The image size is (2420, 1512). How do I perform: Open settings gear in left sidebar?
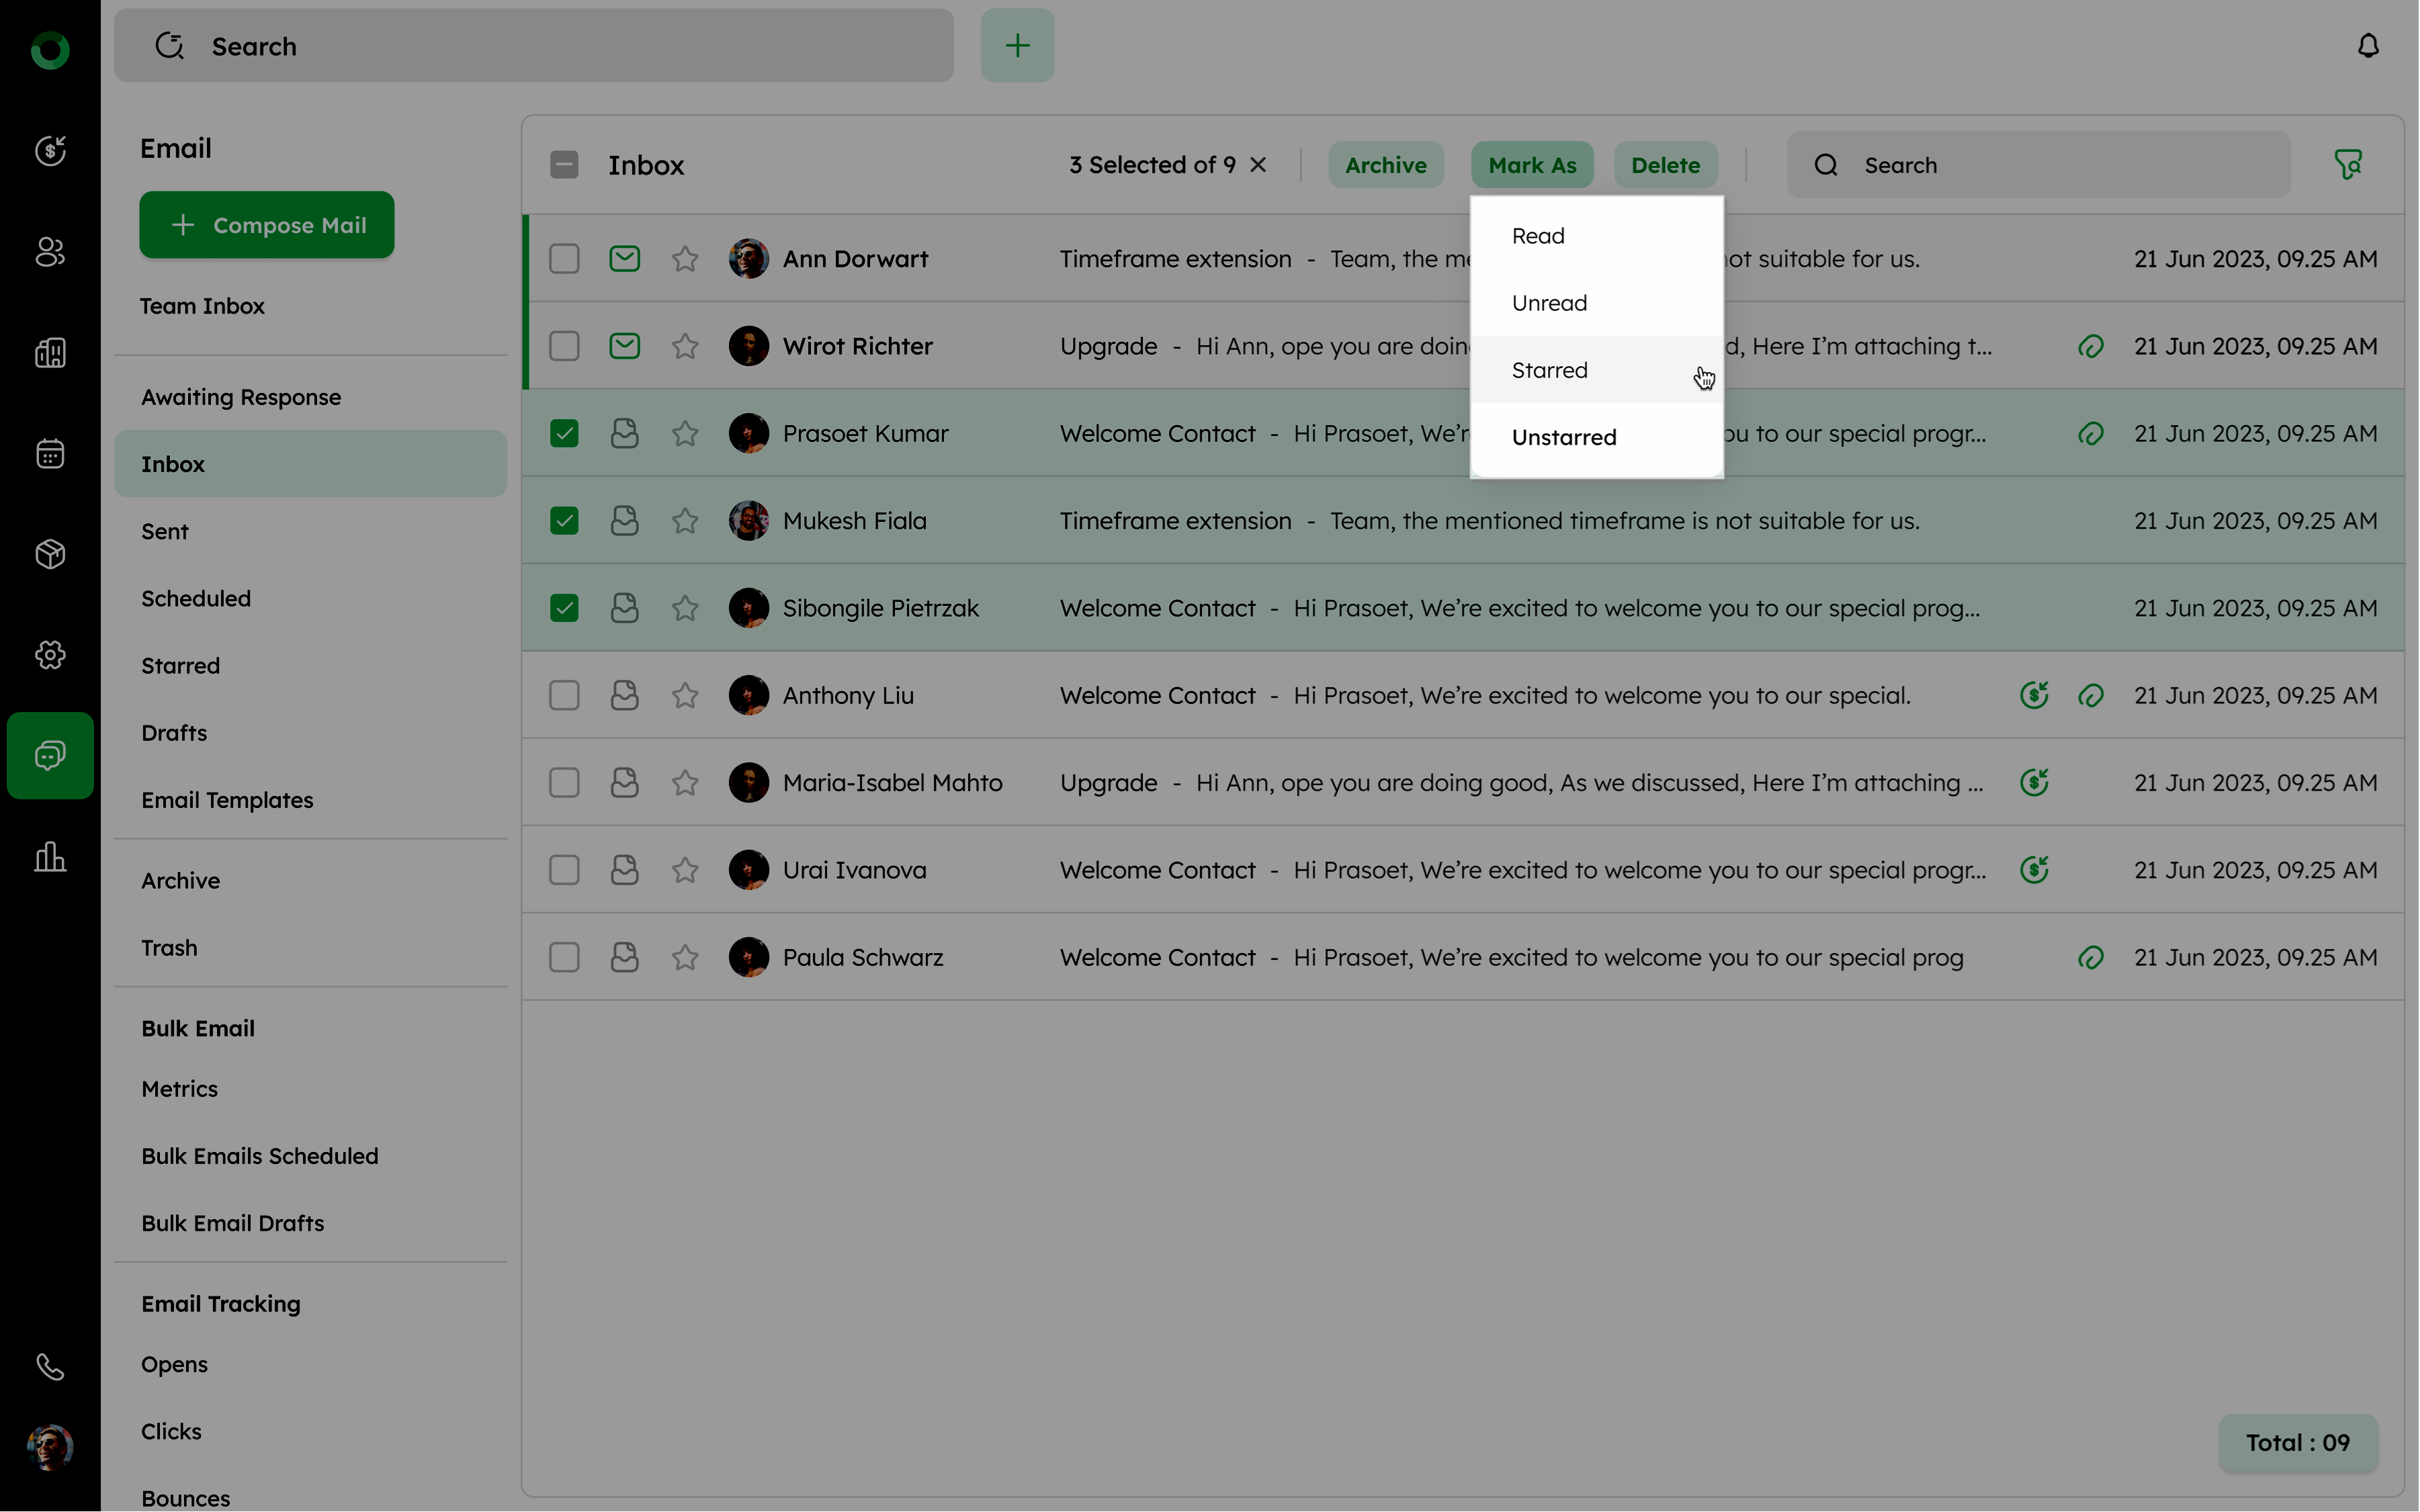(50, 655)
